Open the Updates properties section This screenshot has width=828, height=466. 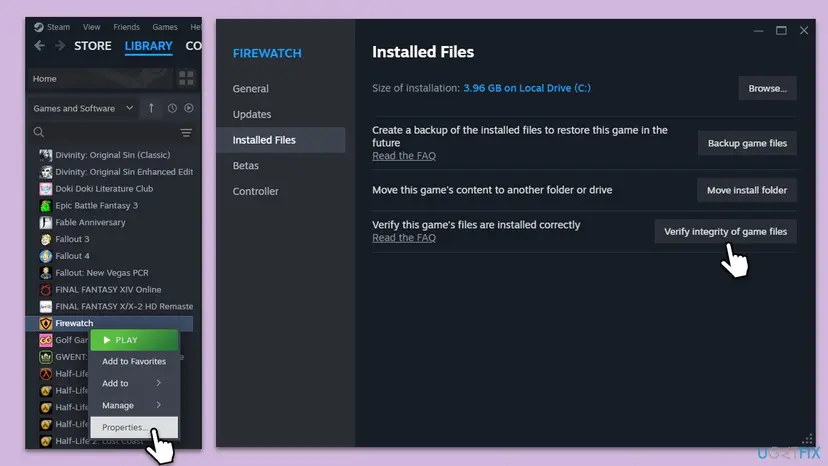pyautogui.click(x=252, y=114)
